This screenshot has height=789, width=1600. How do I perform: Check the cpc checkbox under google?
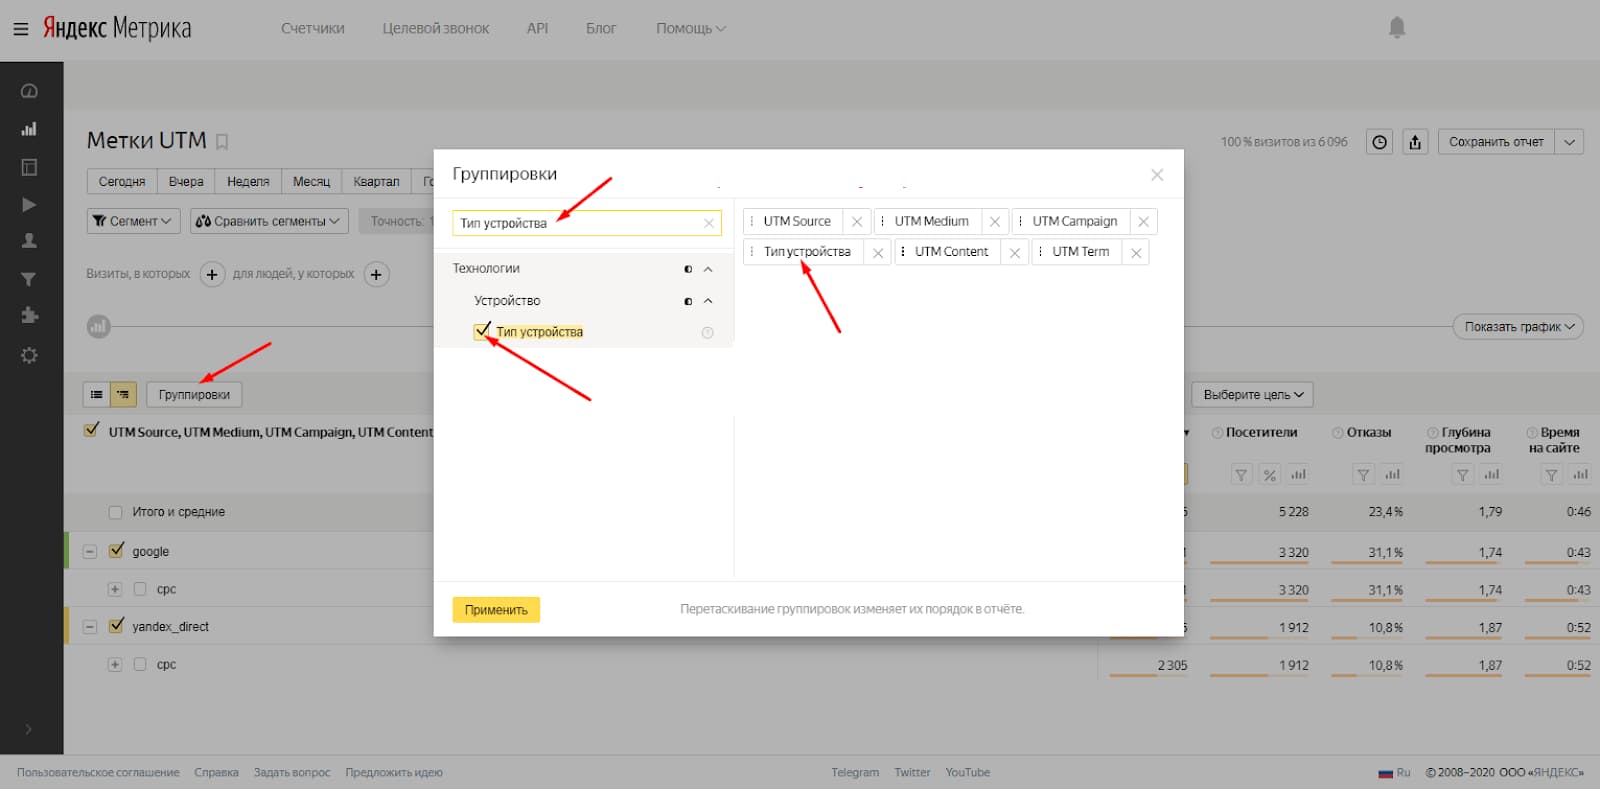pyautogui.click(x=140, y=589)
